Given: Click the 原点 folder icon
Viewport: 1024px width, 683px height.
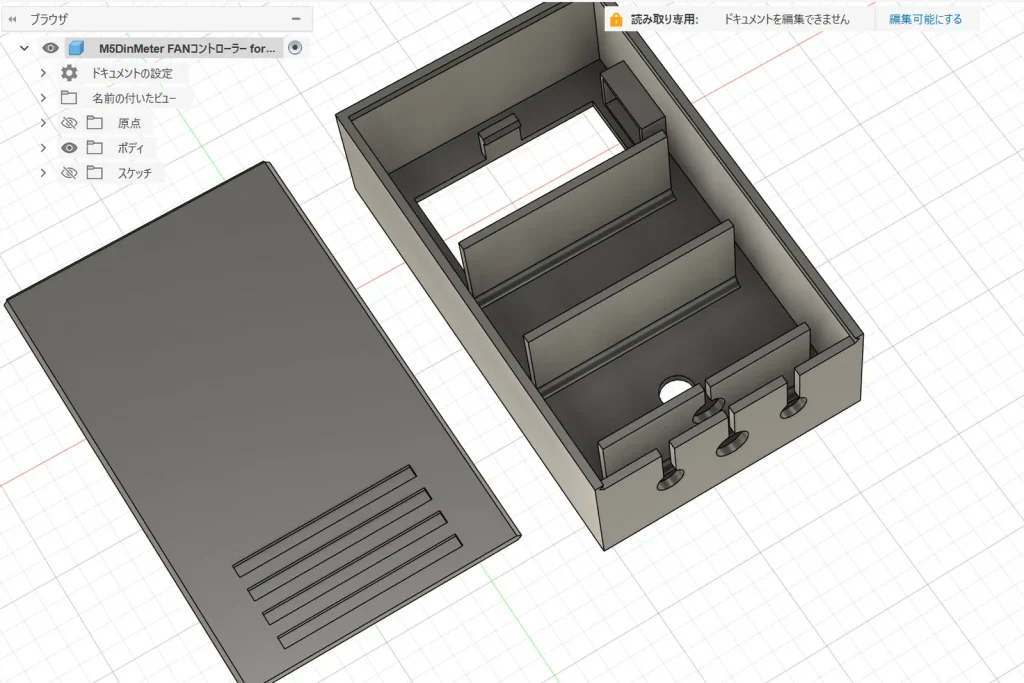Looking at the screenshot, I should 95,123.
